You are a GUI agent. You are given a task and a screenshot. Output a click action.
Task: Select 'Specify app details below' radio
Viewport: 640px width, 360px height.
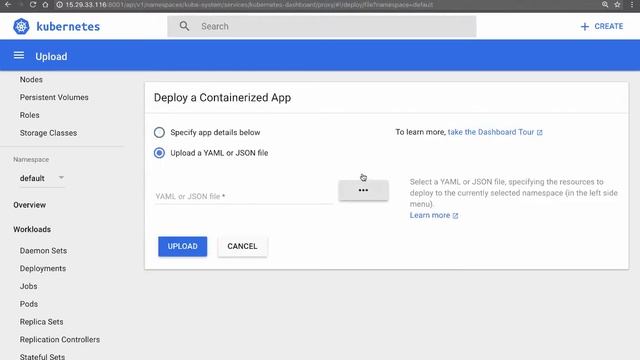(x=159, y=132)
